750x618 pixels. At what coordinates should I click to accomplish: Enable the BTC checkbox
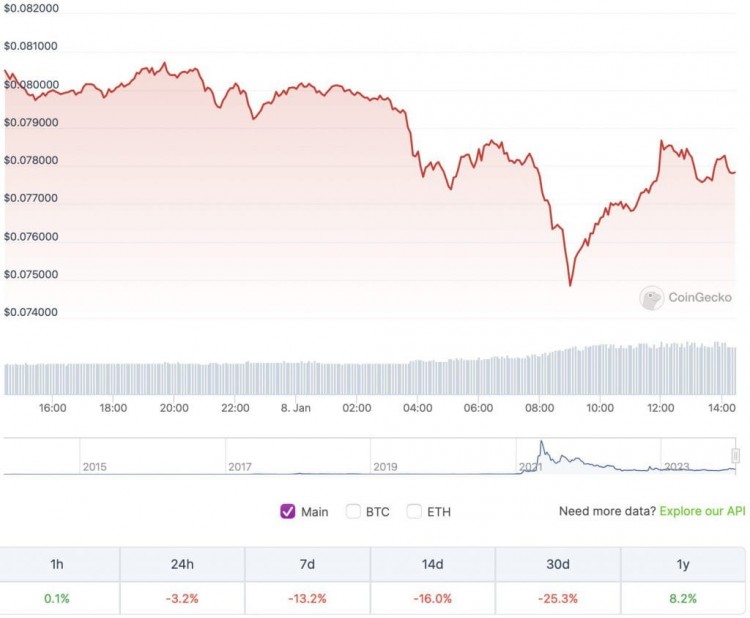[353, 511]
